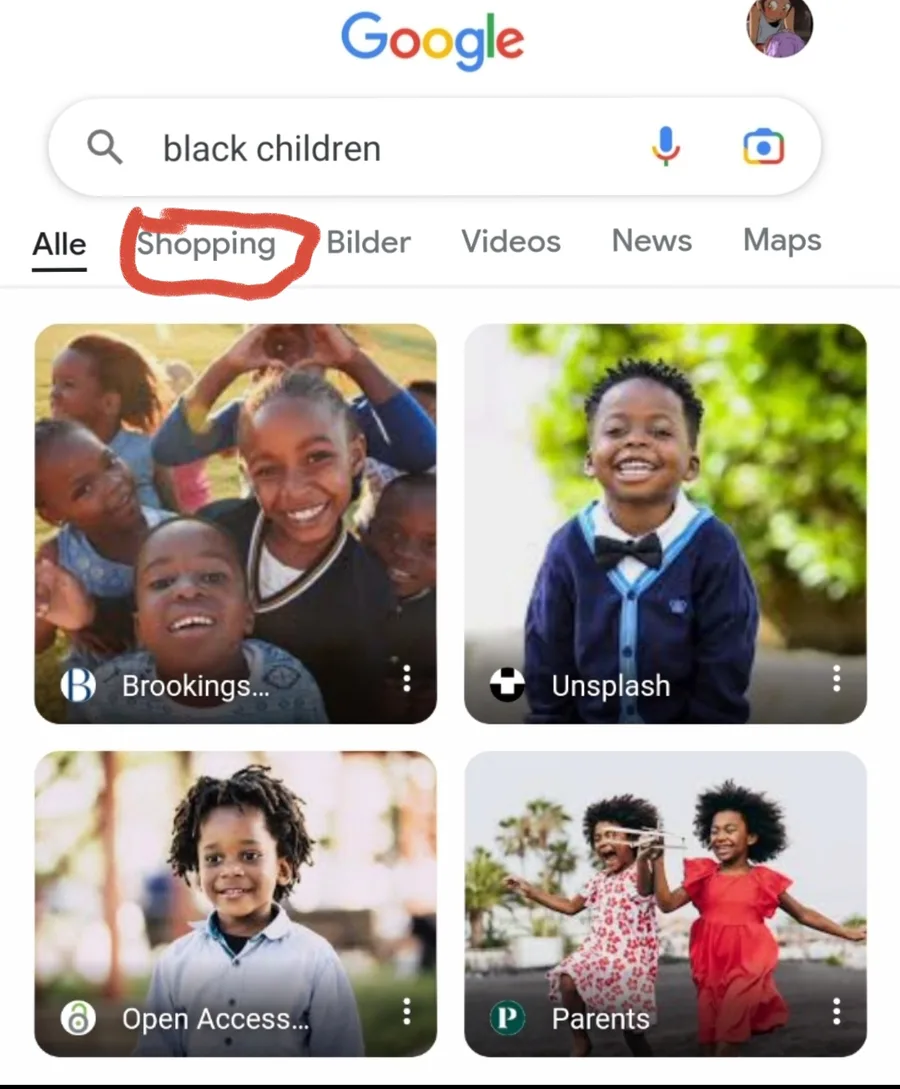Click the Google logo
This screenshot has height=1089, width=900.
coord(432,40)
